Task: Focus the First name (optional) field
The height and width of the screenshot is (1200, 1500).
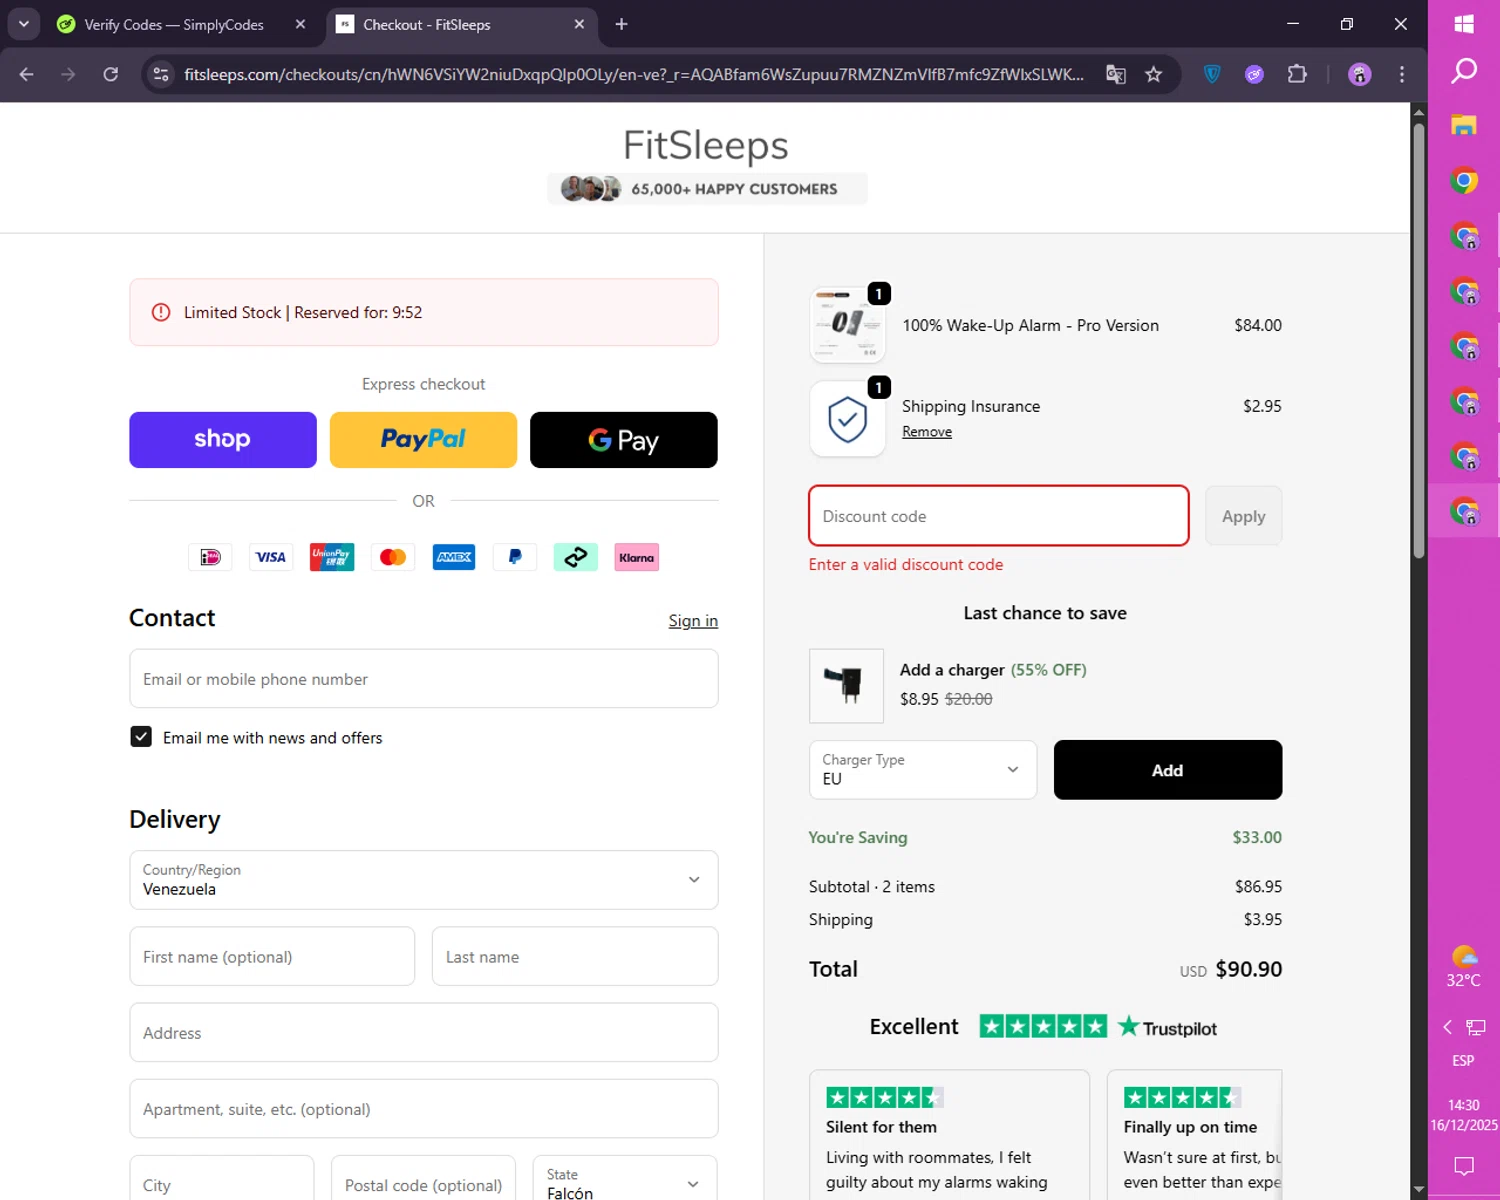Action: click(x=272, y=957)
